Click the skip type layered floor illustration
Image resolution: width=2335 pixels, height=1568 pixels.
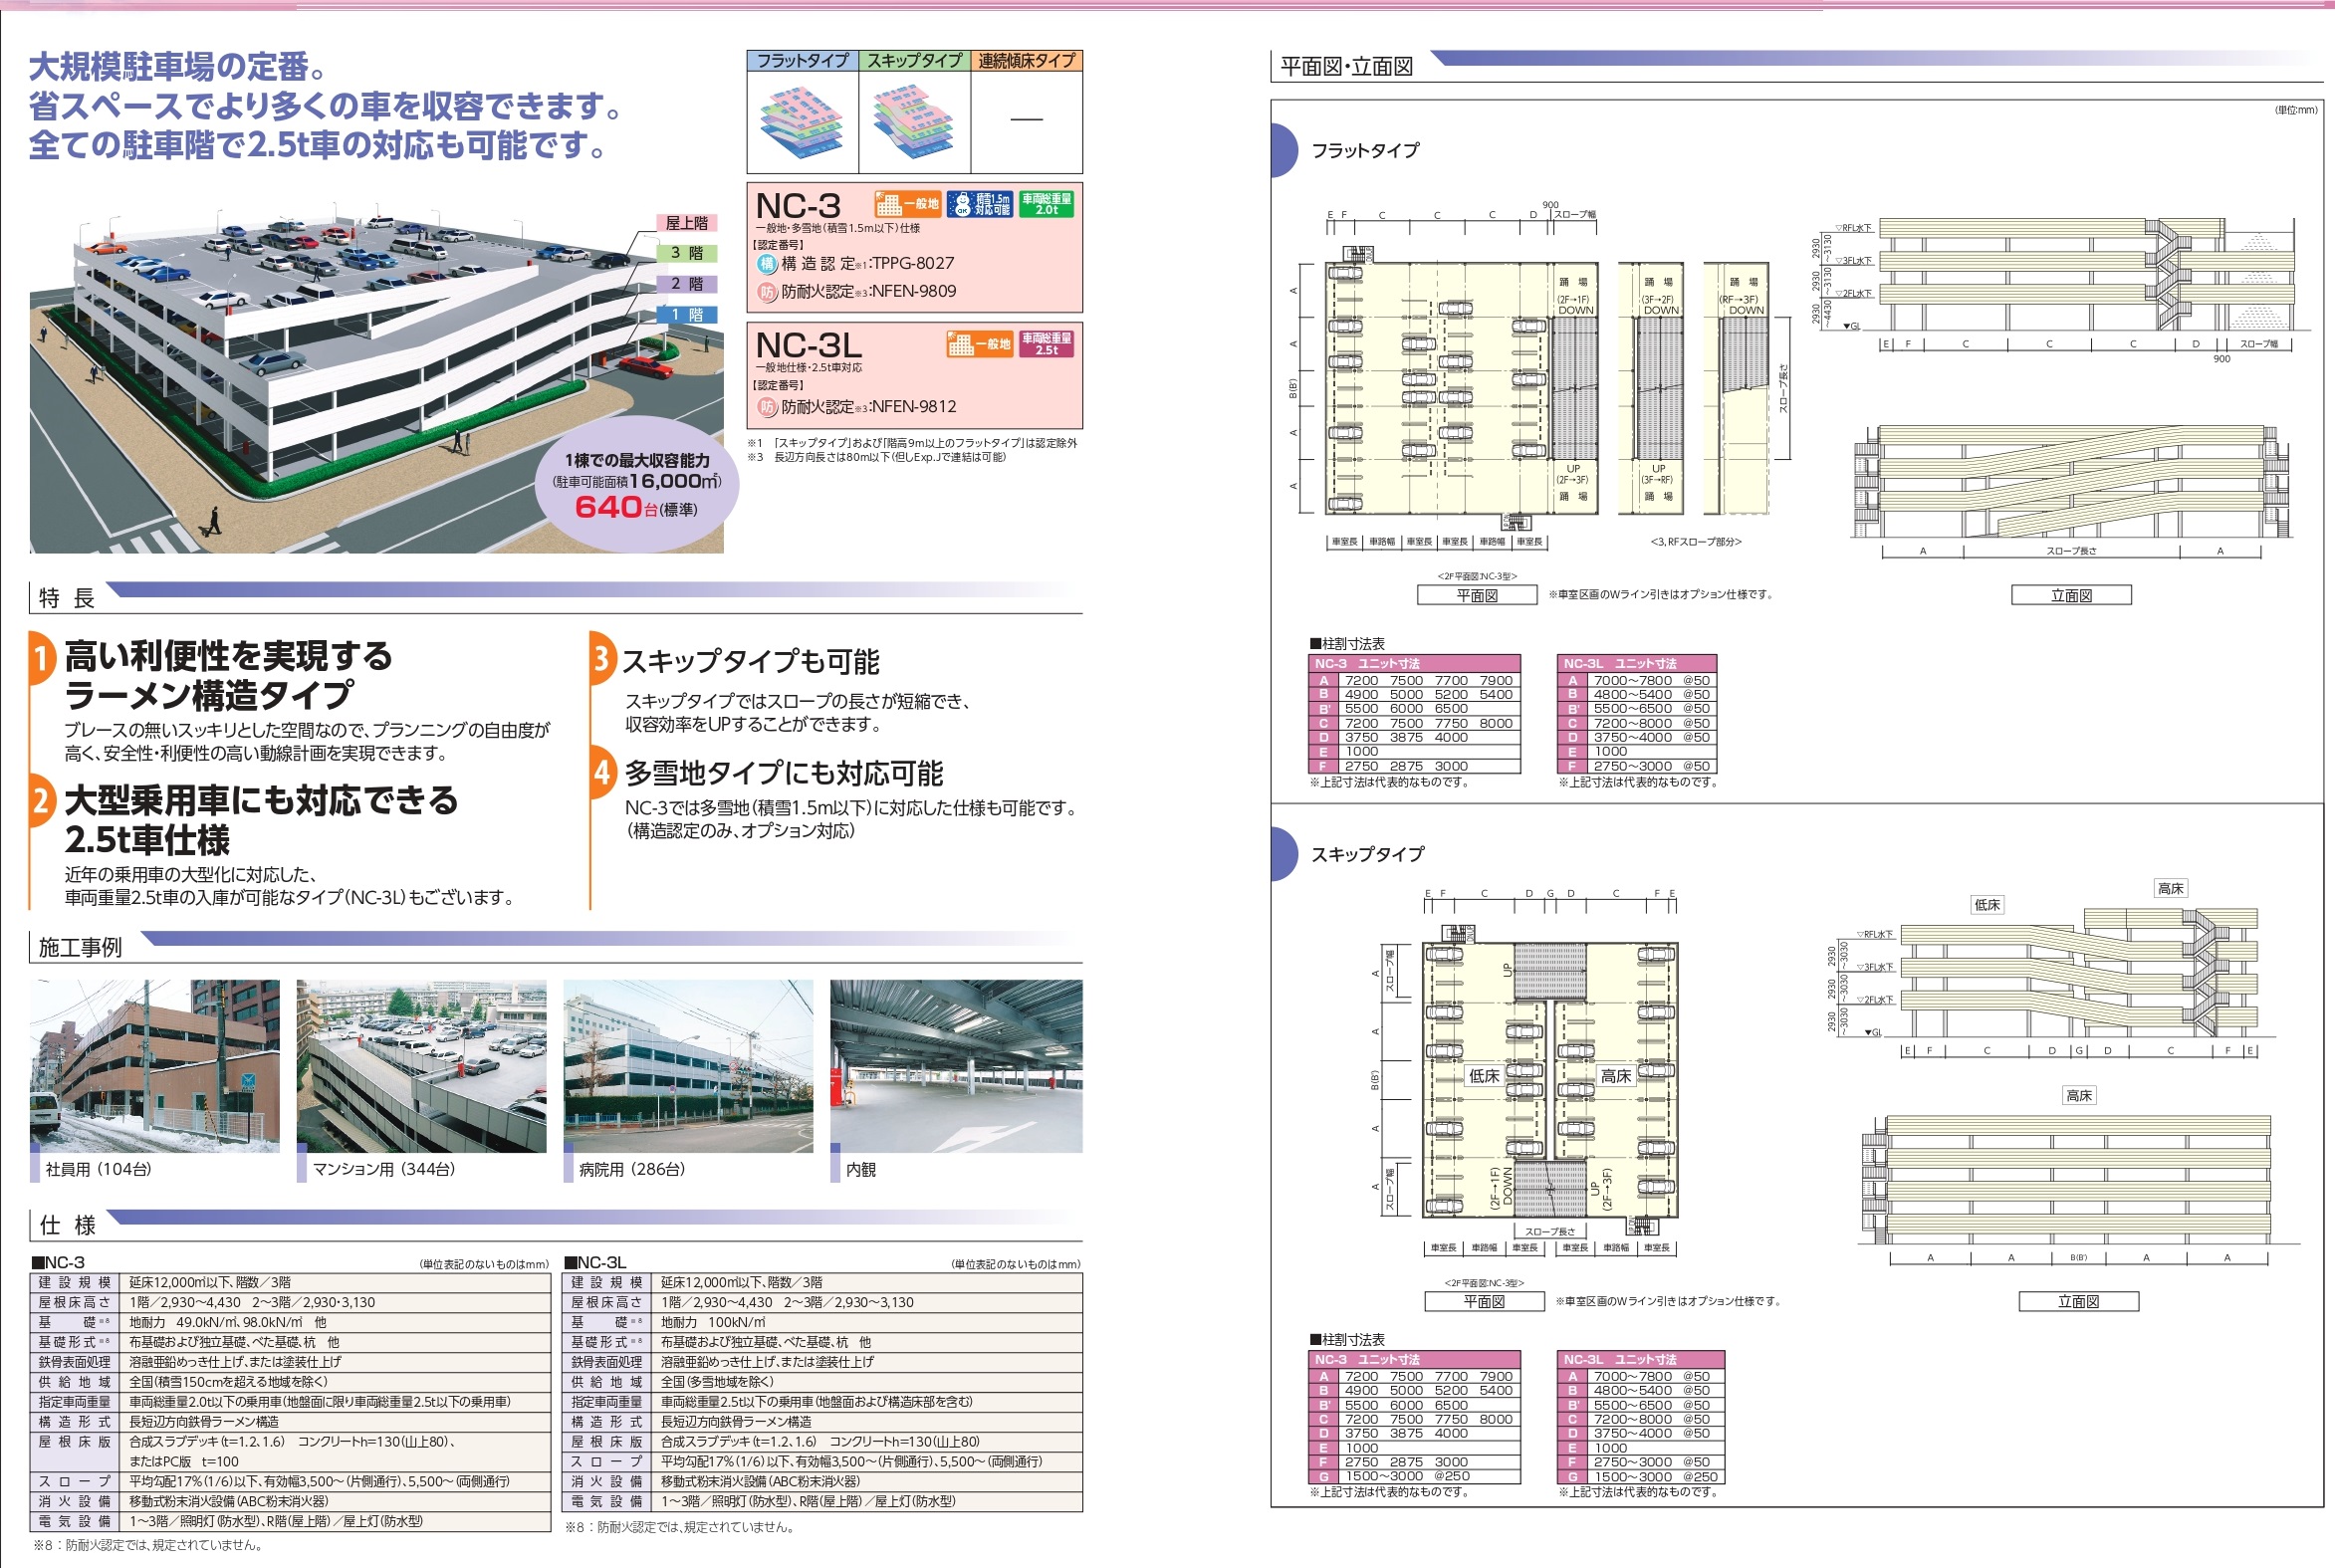913,122
